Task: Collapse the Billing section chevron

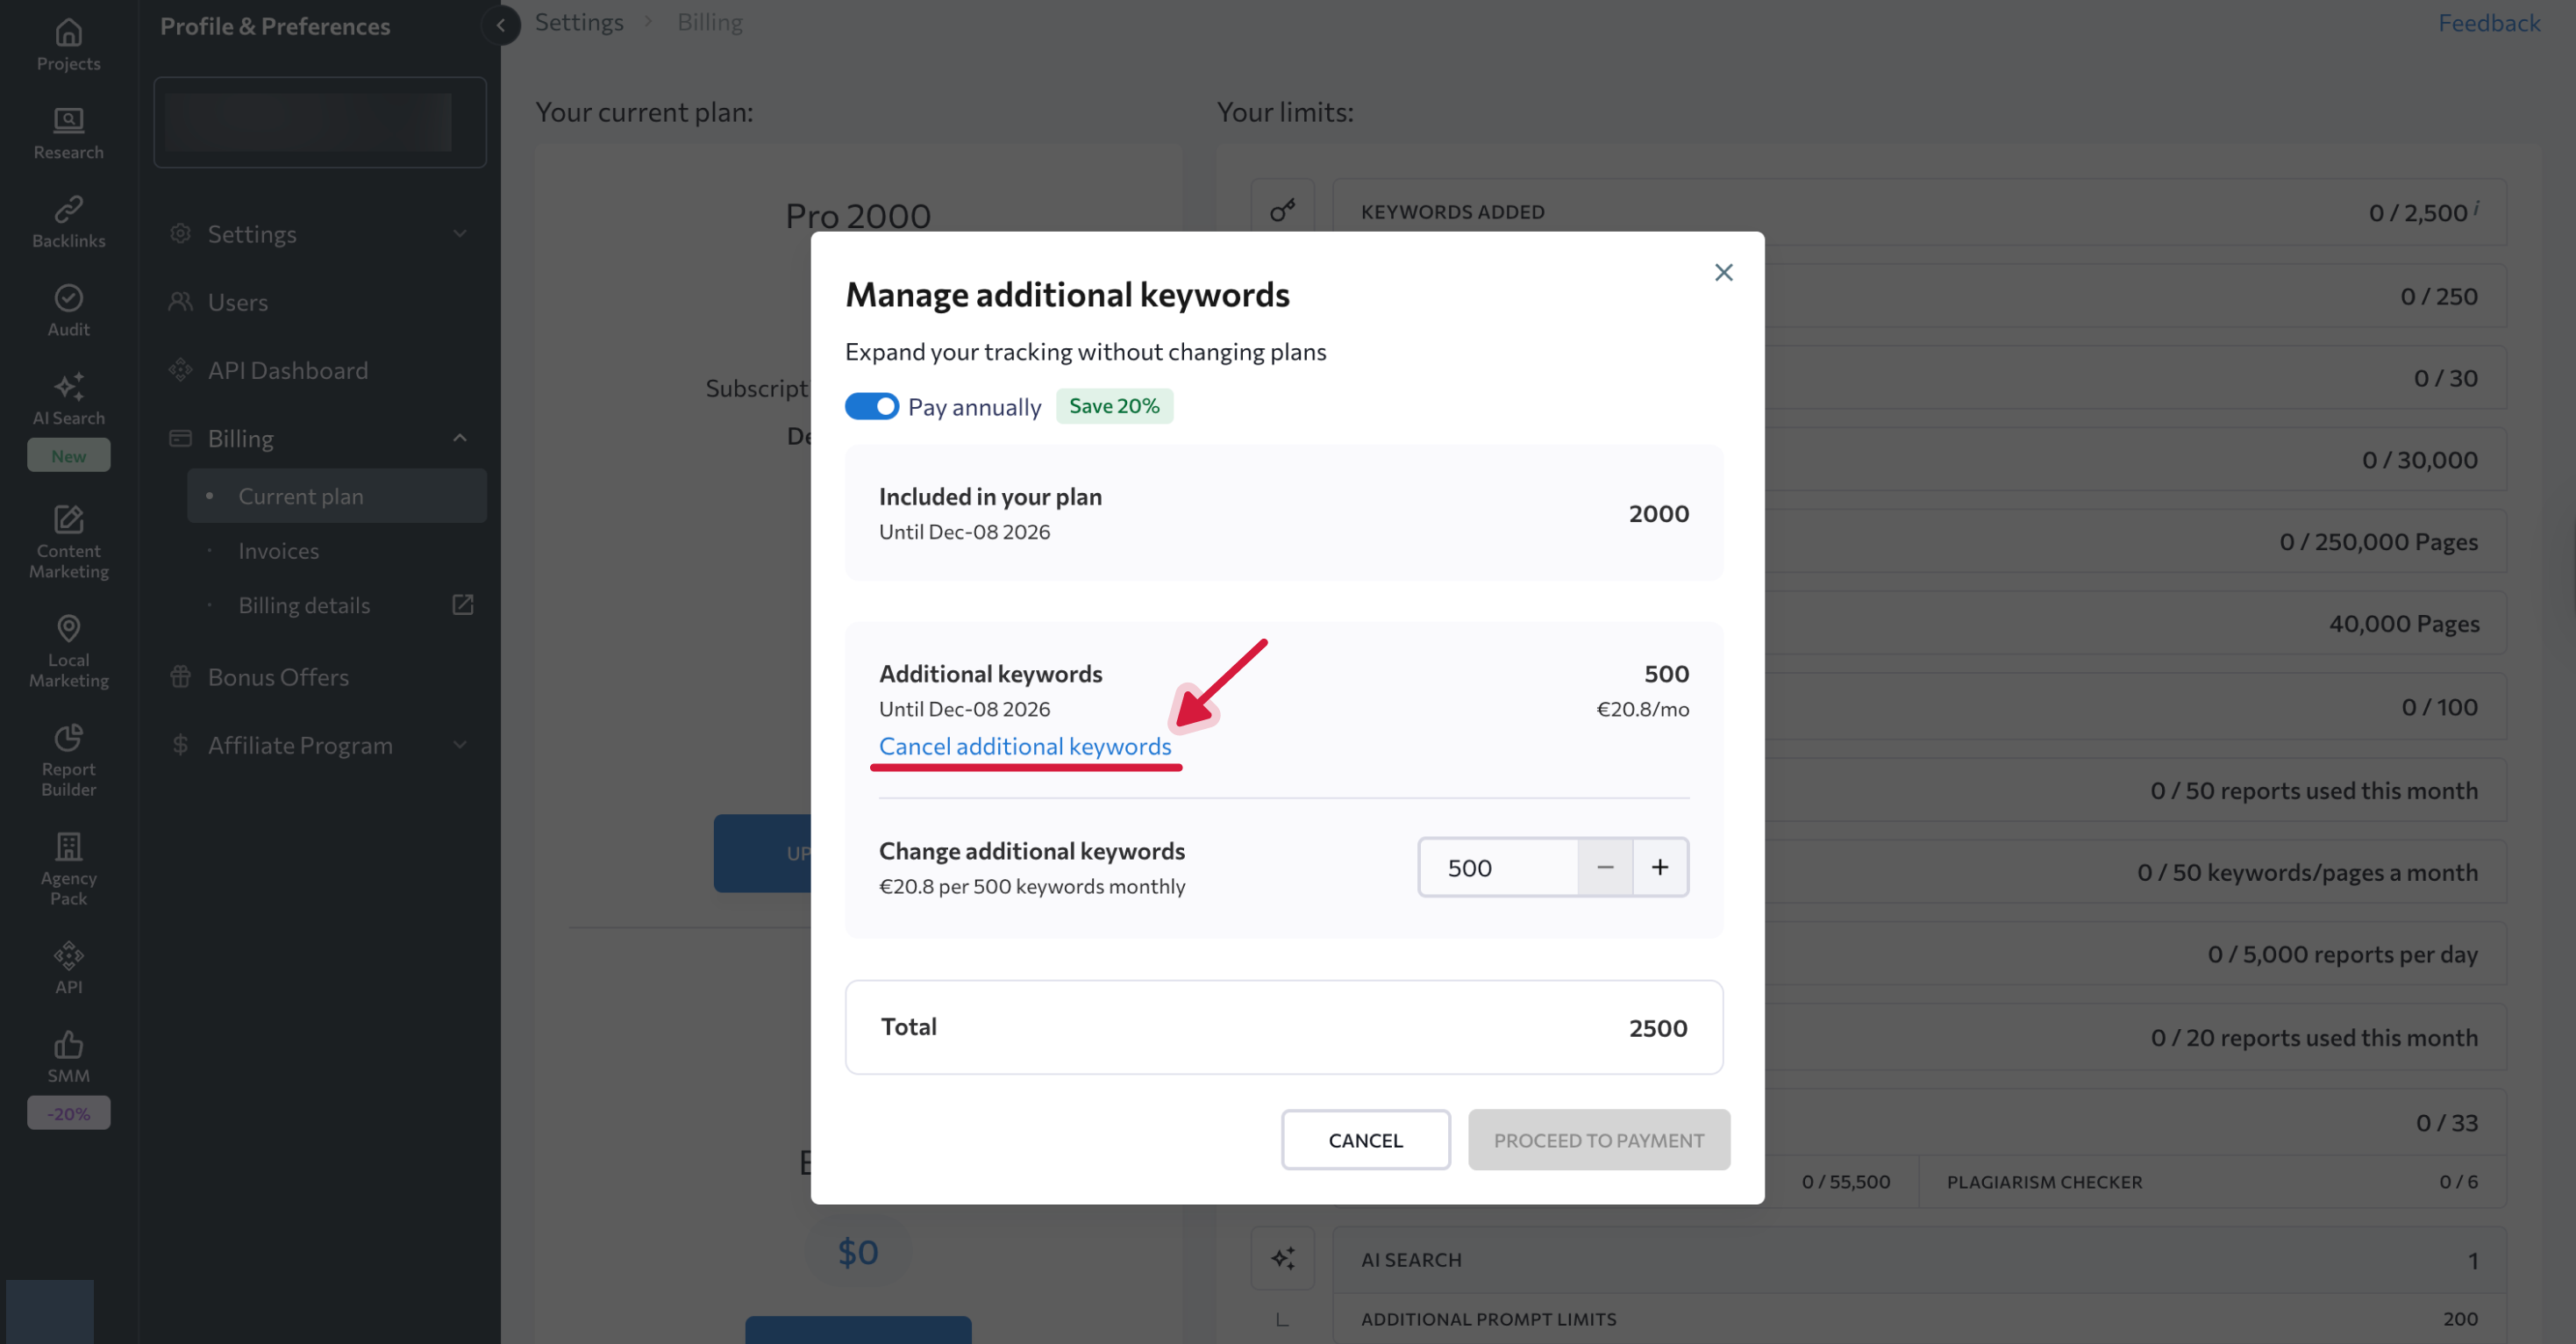Action: tap(459, 438)
